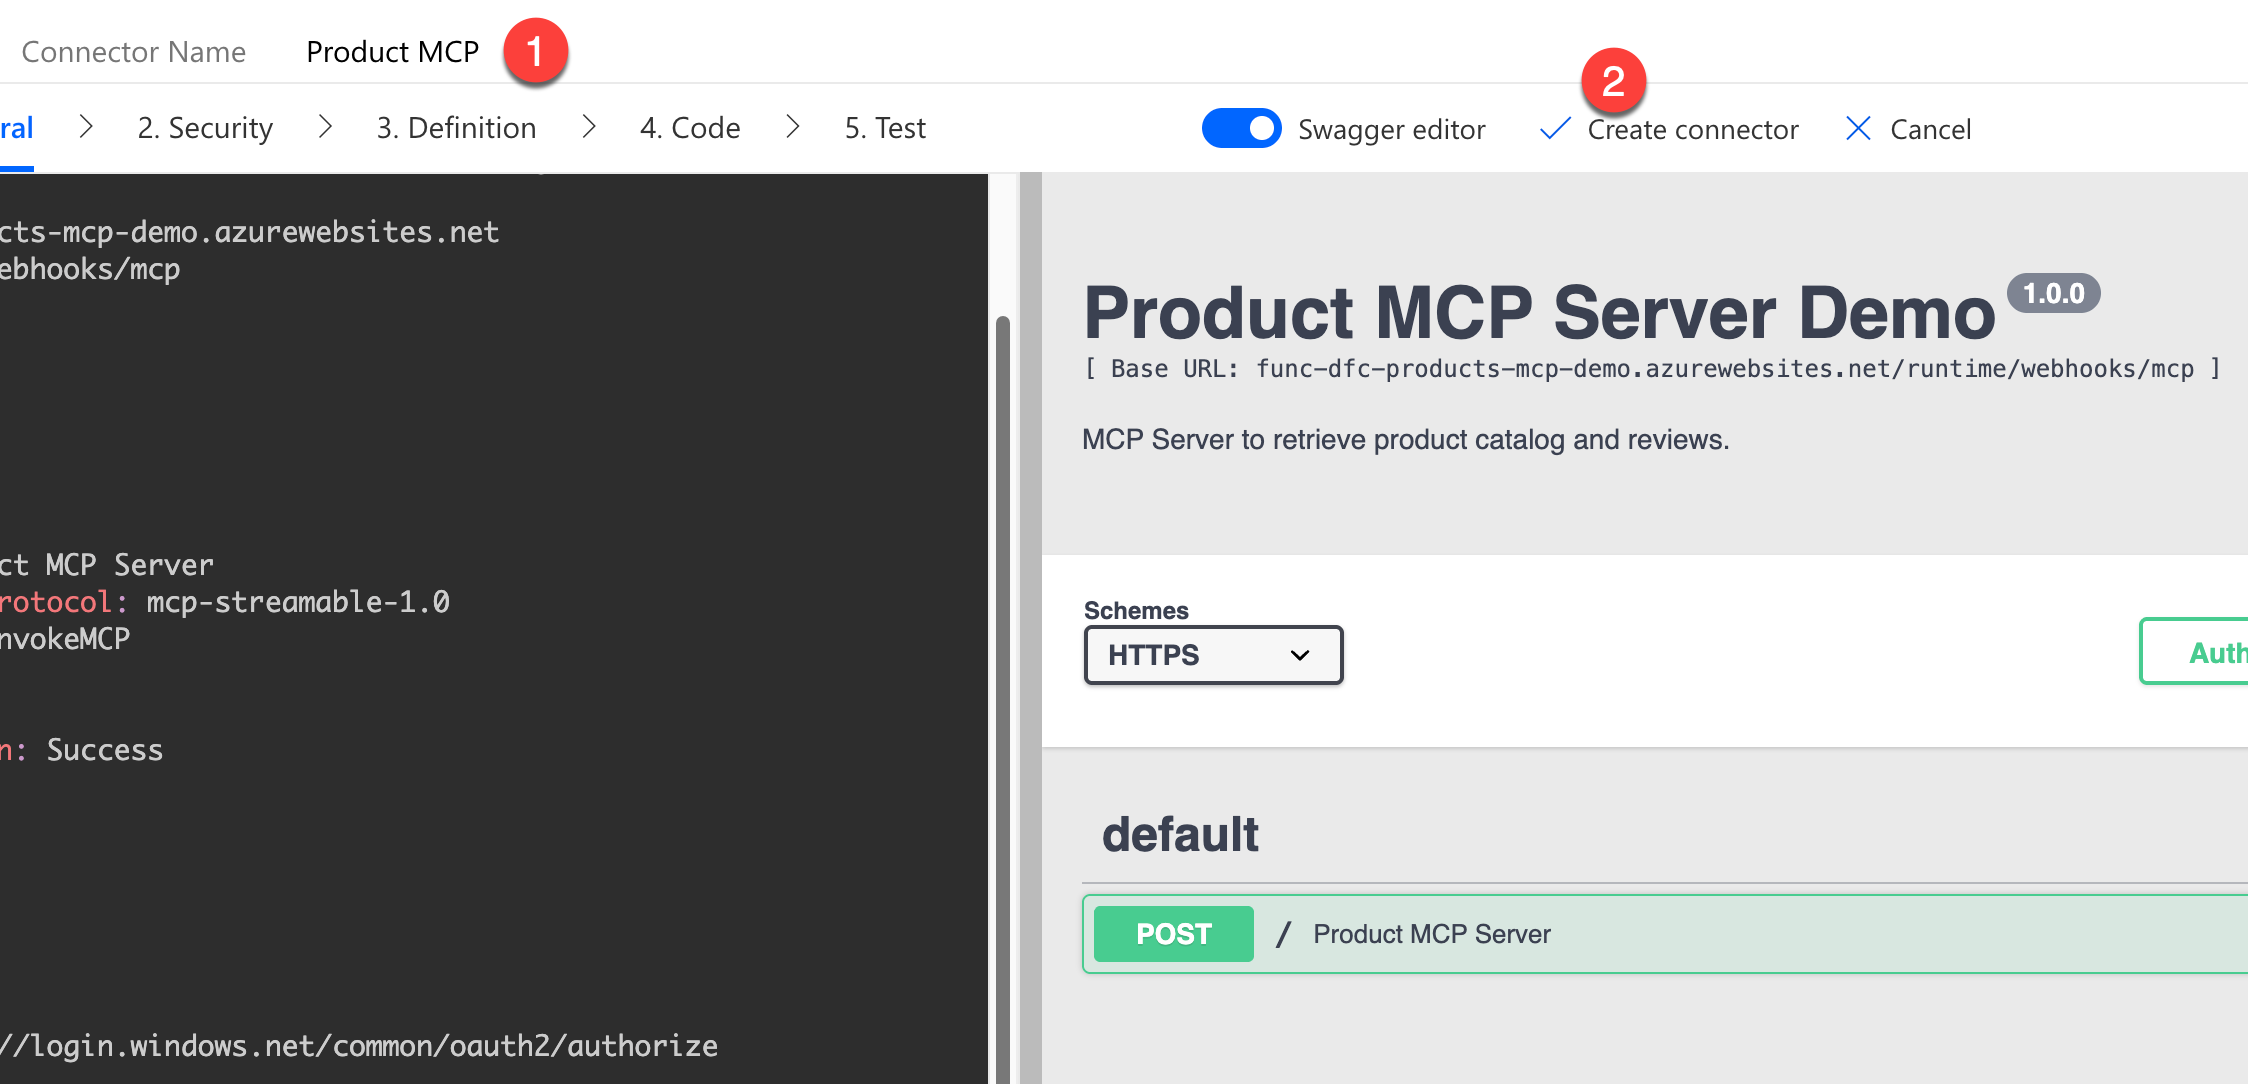The width and height of the screenshot is (2248, 1084).
Task: Go to the 5. Test step
Action: [x=885, y=128]
